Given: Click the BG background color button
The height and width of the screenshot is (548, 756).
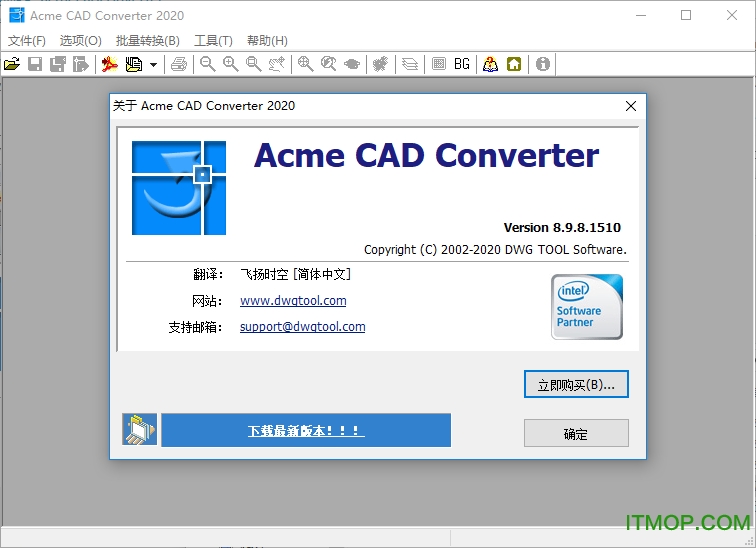Looking at the screenshot, I should tap(462, 64).
